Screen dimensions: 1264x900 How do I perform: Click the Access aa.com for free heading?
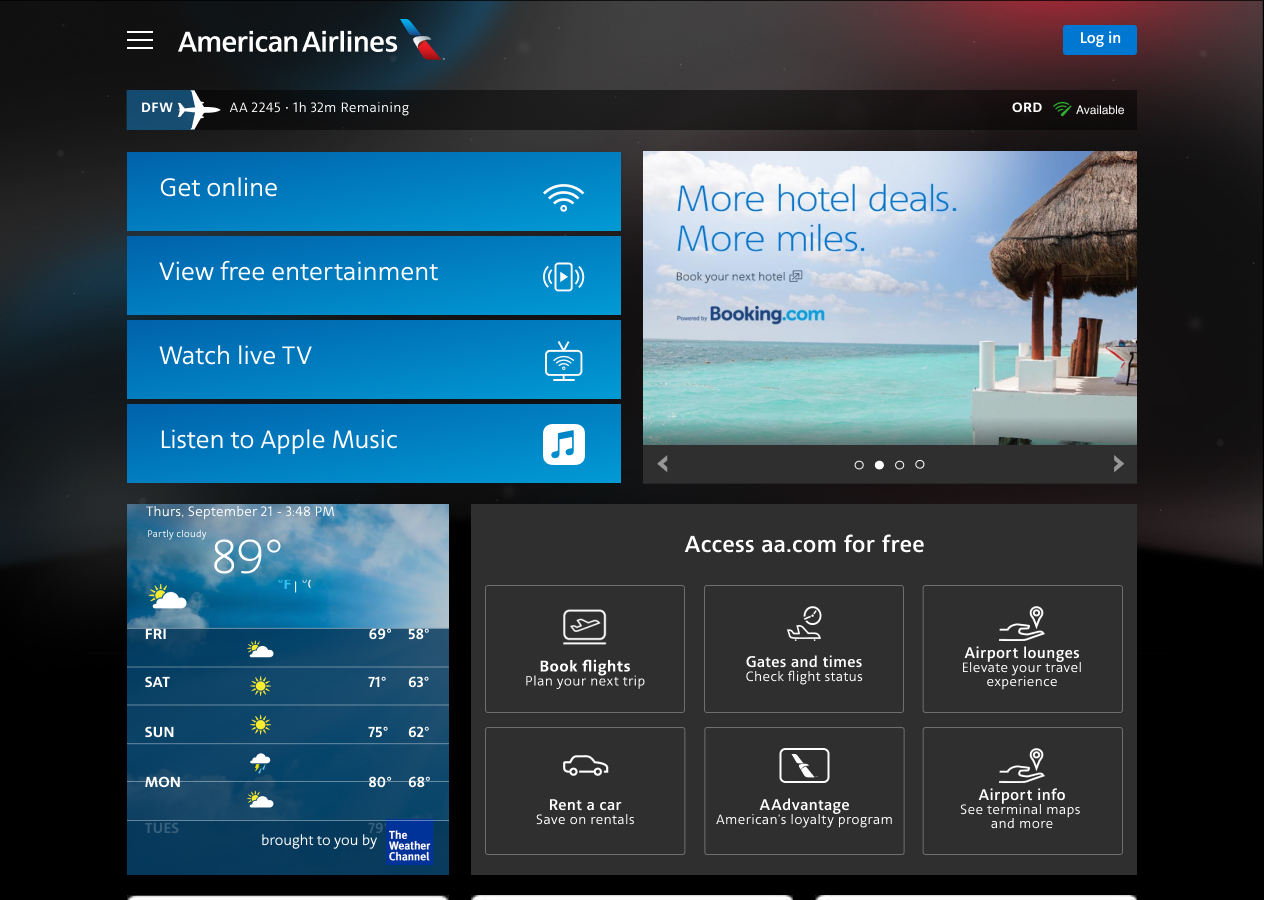(804, 545)
